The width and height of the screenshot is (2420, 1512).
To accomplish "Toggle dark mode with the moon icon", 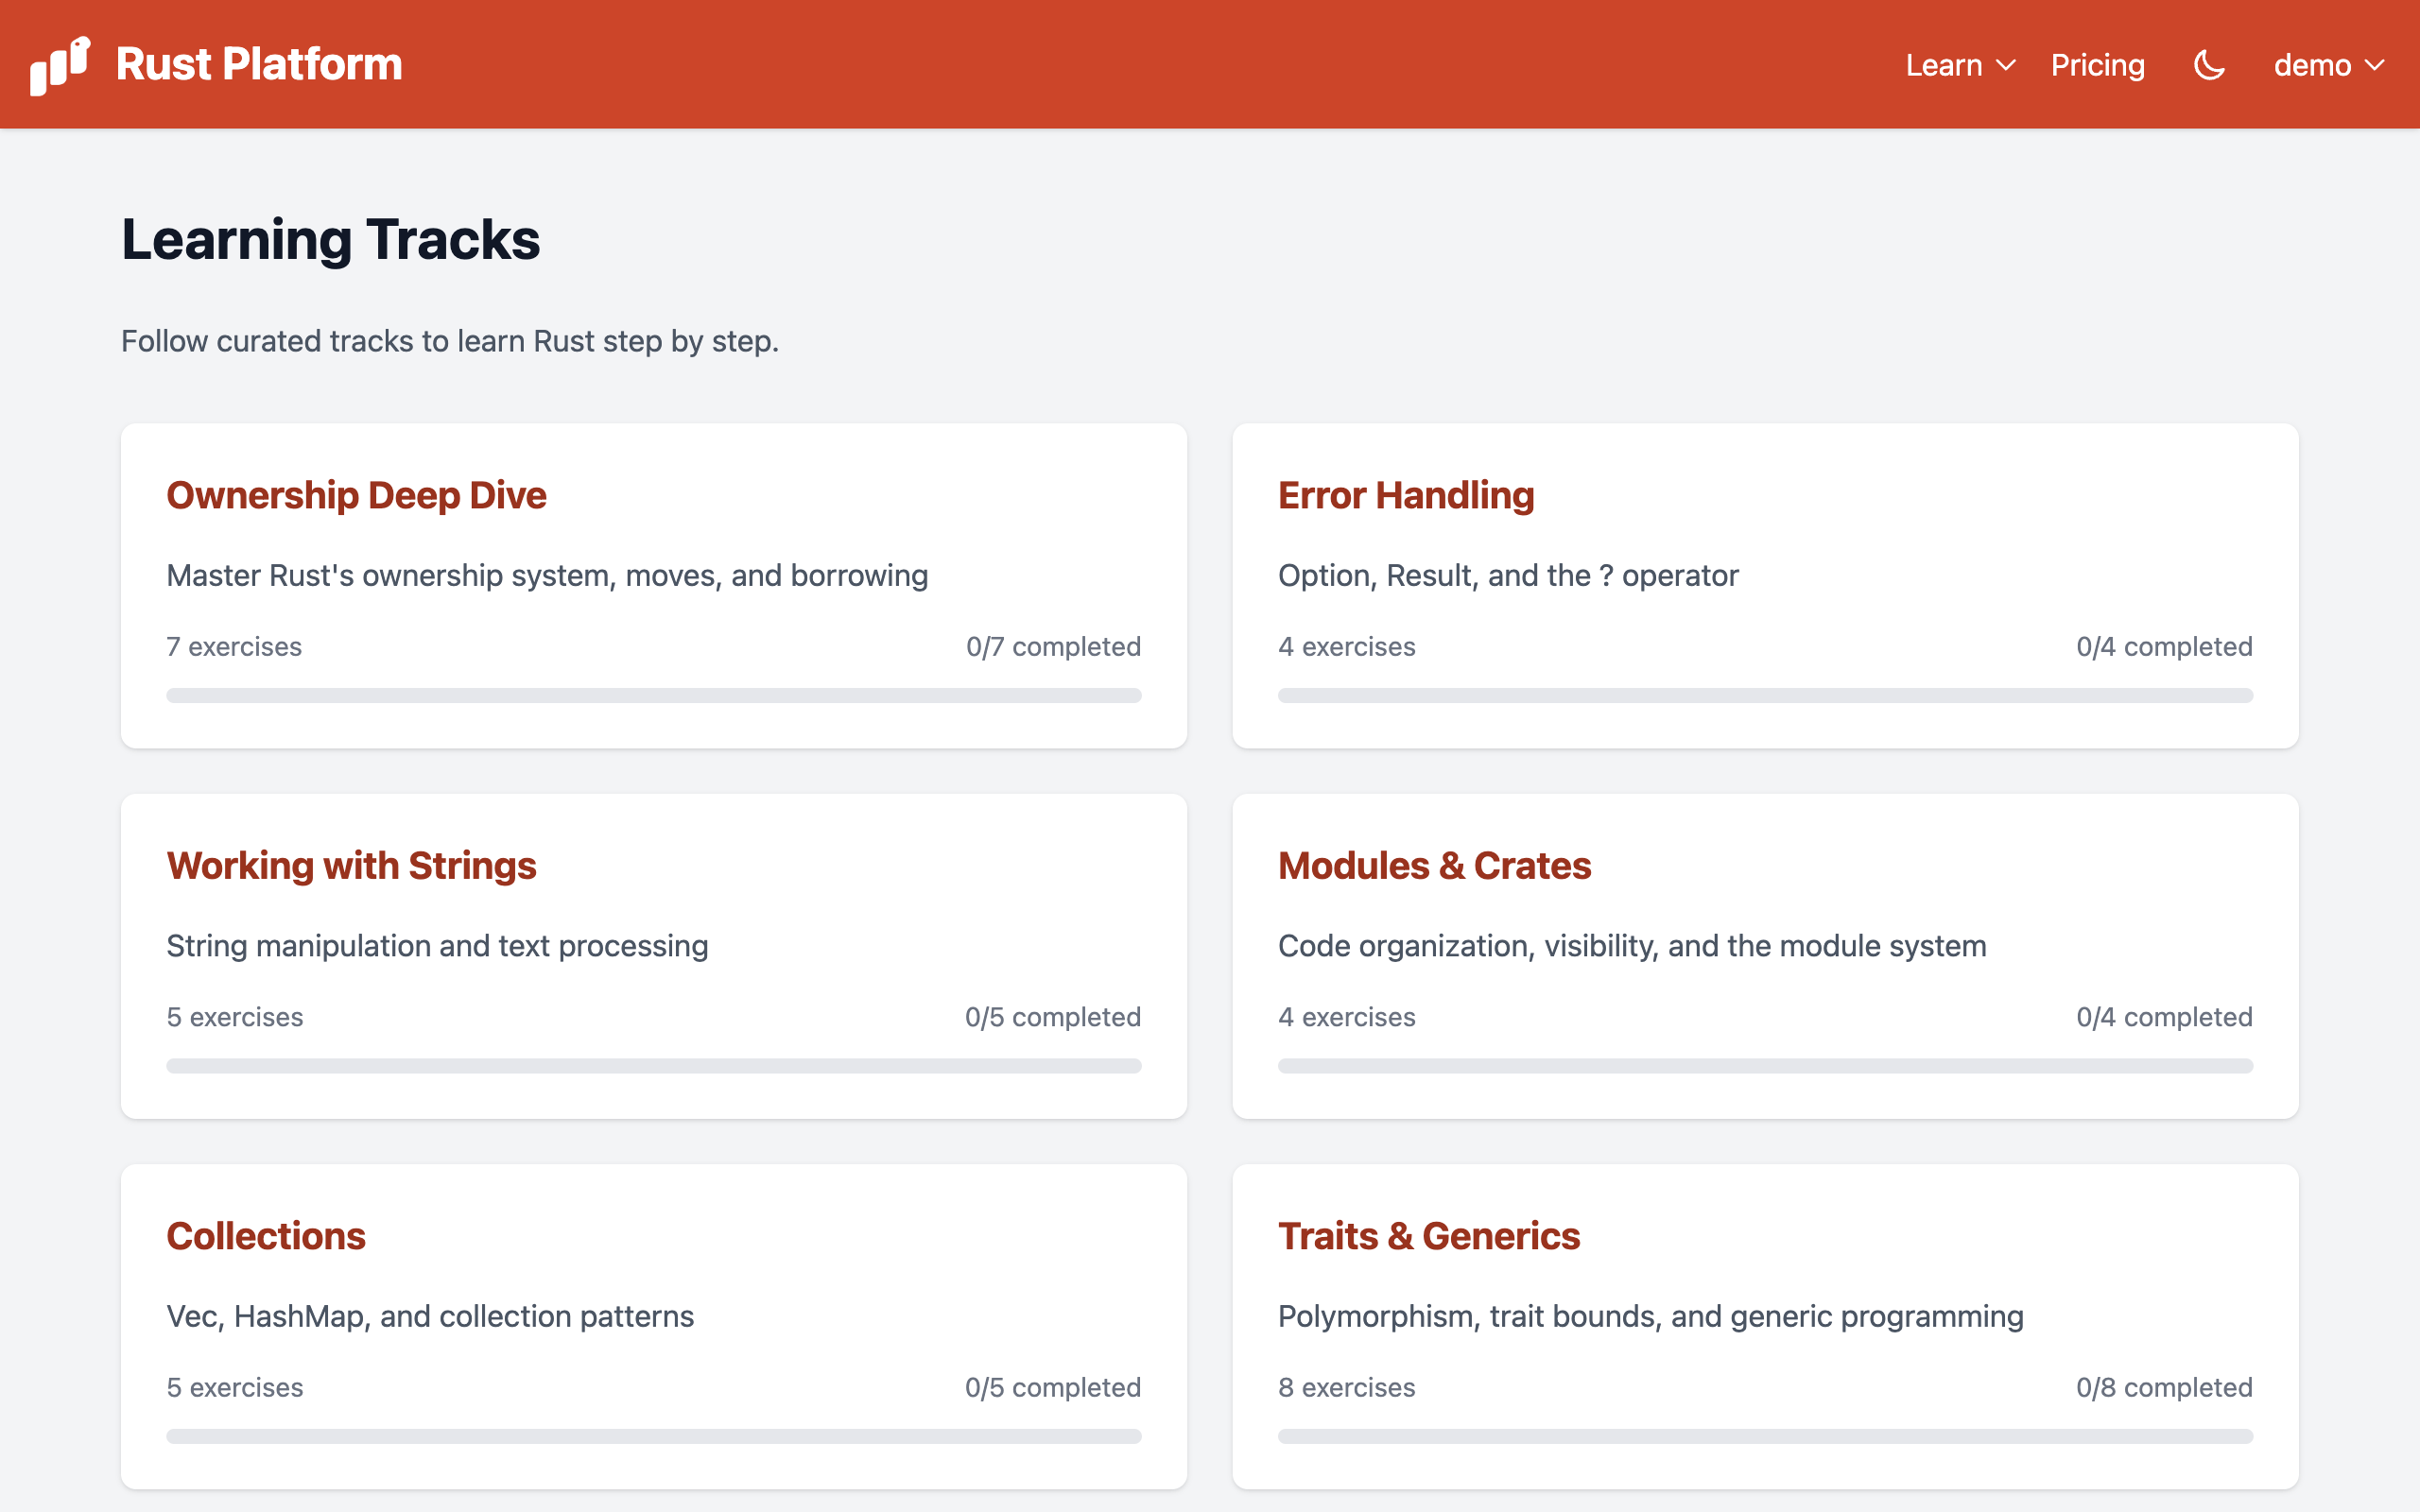I will coord(2208,64).
